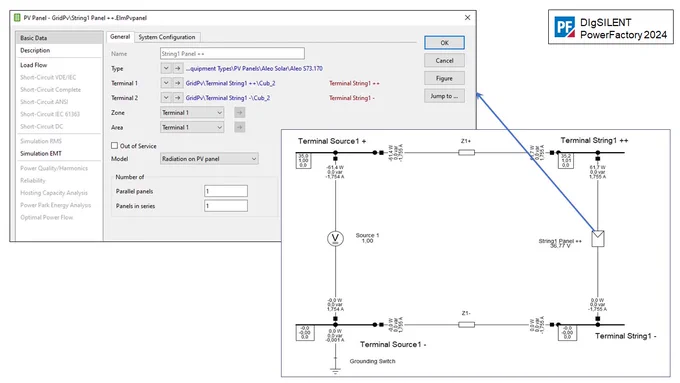Screen dimensions: 680x383
Task: Open the Model dropdown Radiation on PV panel
Action: click(209, 159)
